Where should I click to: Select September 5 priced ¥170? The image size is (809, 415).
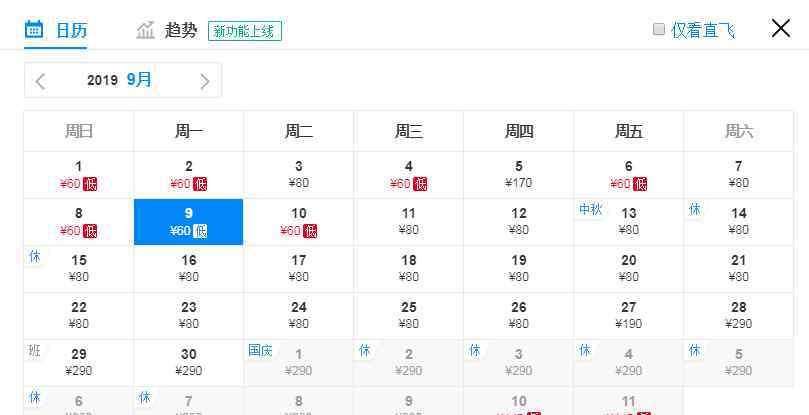(x=519, y=174)
